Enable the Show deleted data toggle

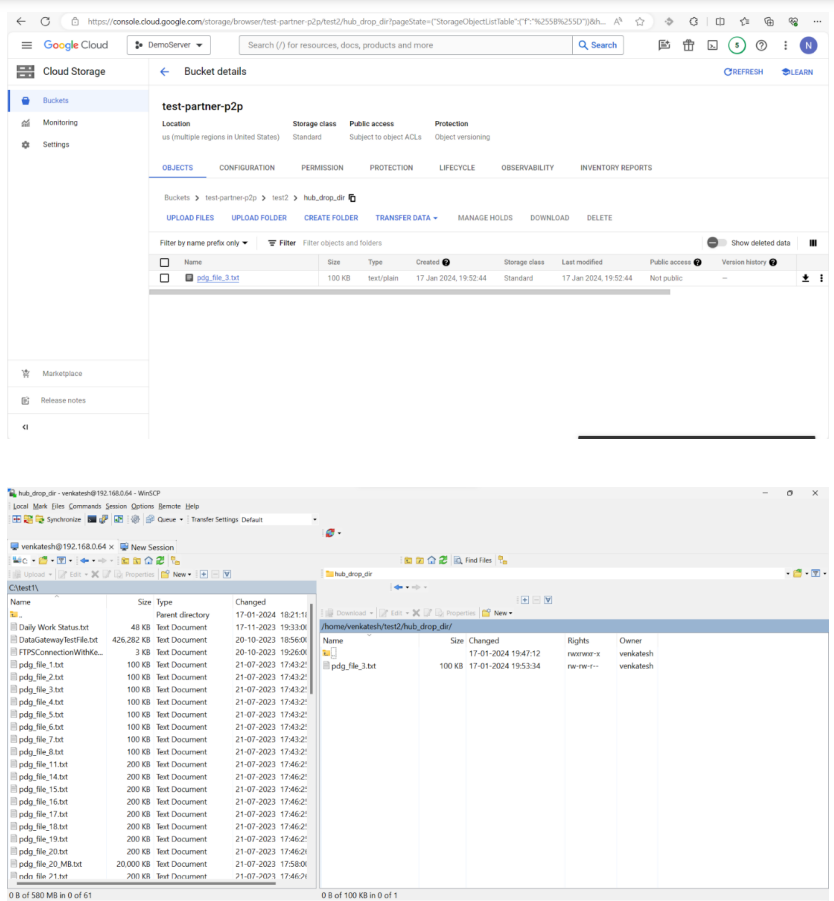tap(716, 243)
